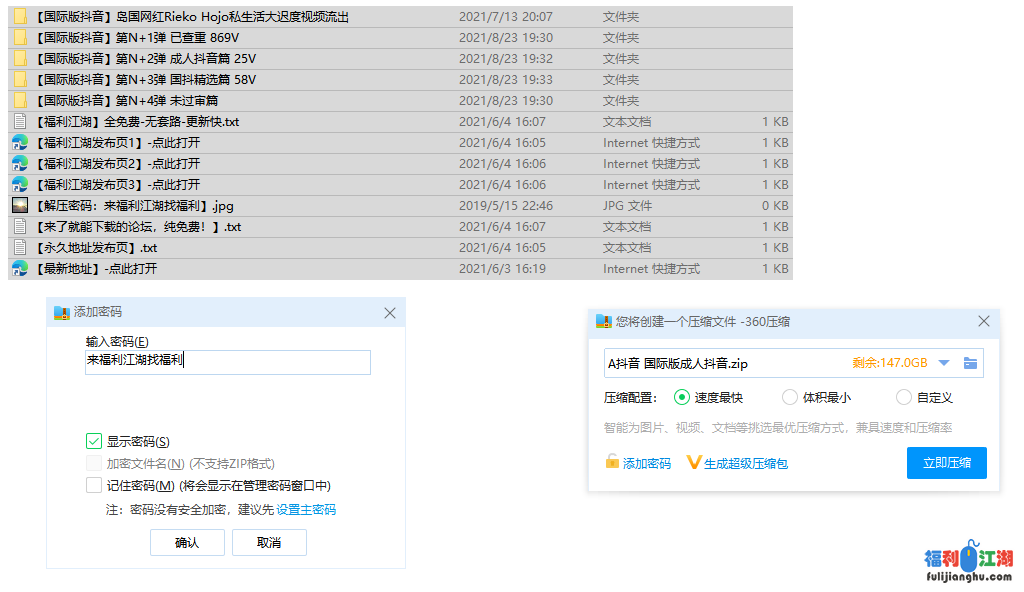Select the Edge shortcut icon for 最新地址
1024x592 pixels.
coord(19,269)
